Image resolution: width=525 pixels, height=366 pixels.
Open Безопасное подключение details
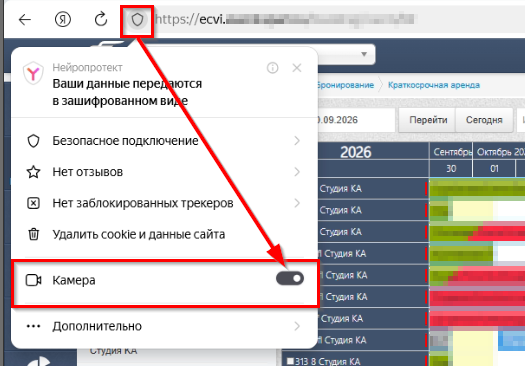164,141
